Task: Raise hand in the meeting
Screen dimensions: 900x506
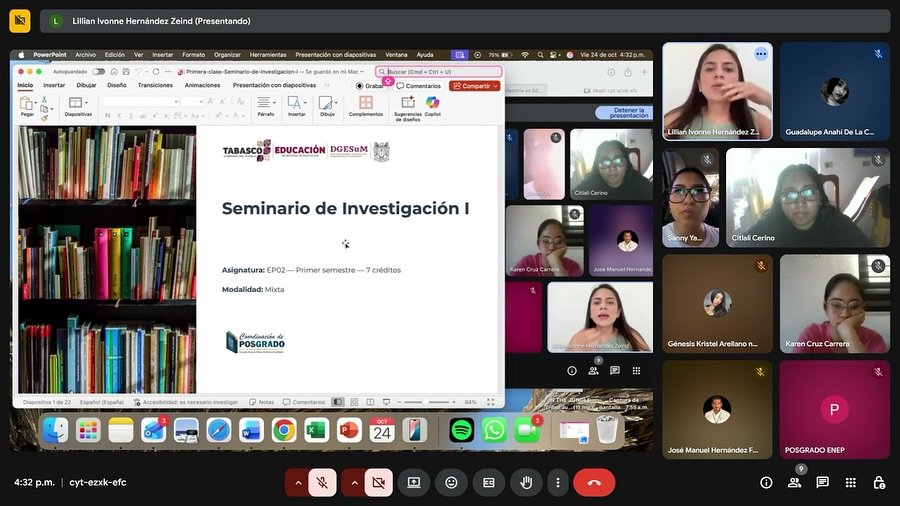Action: pyautogui.click(x=526, y=482)
